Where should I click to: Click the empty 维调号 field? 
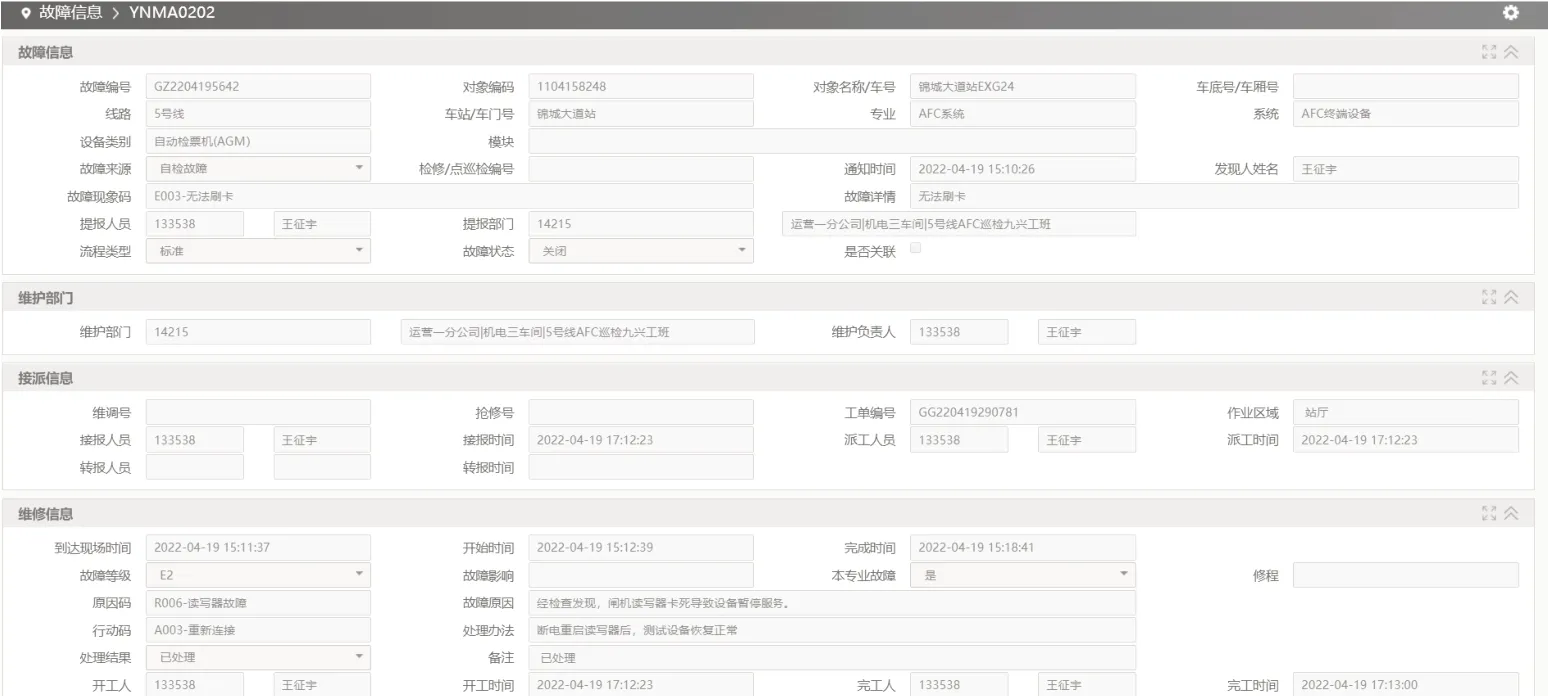[x=258, y=412]
